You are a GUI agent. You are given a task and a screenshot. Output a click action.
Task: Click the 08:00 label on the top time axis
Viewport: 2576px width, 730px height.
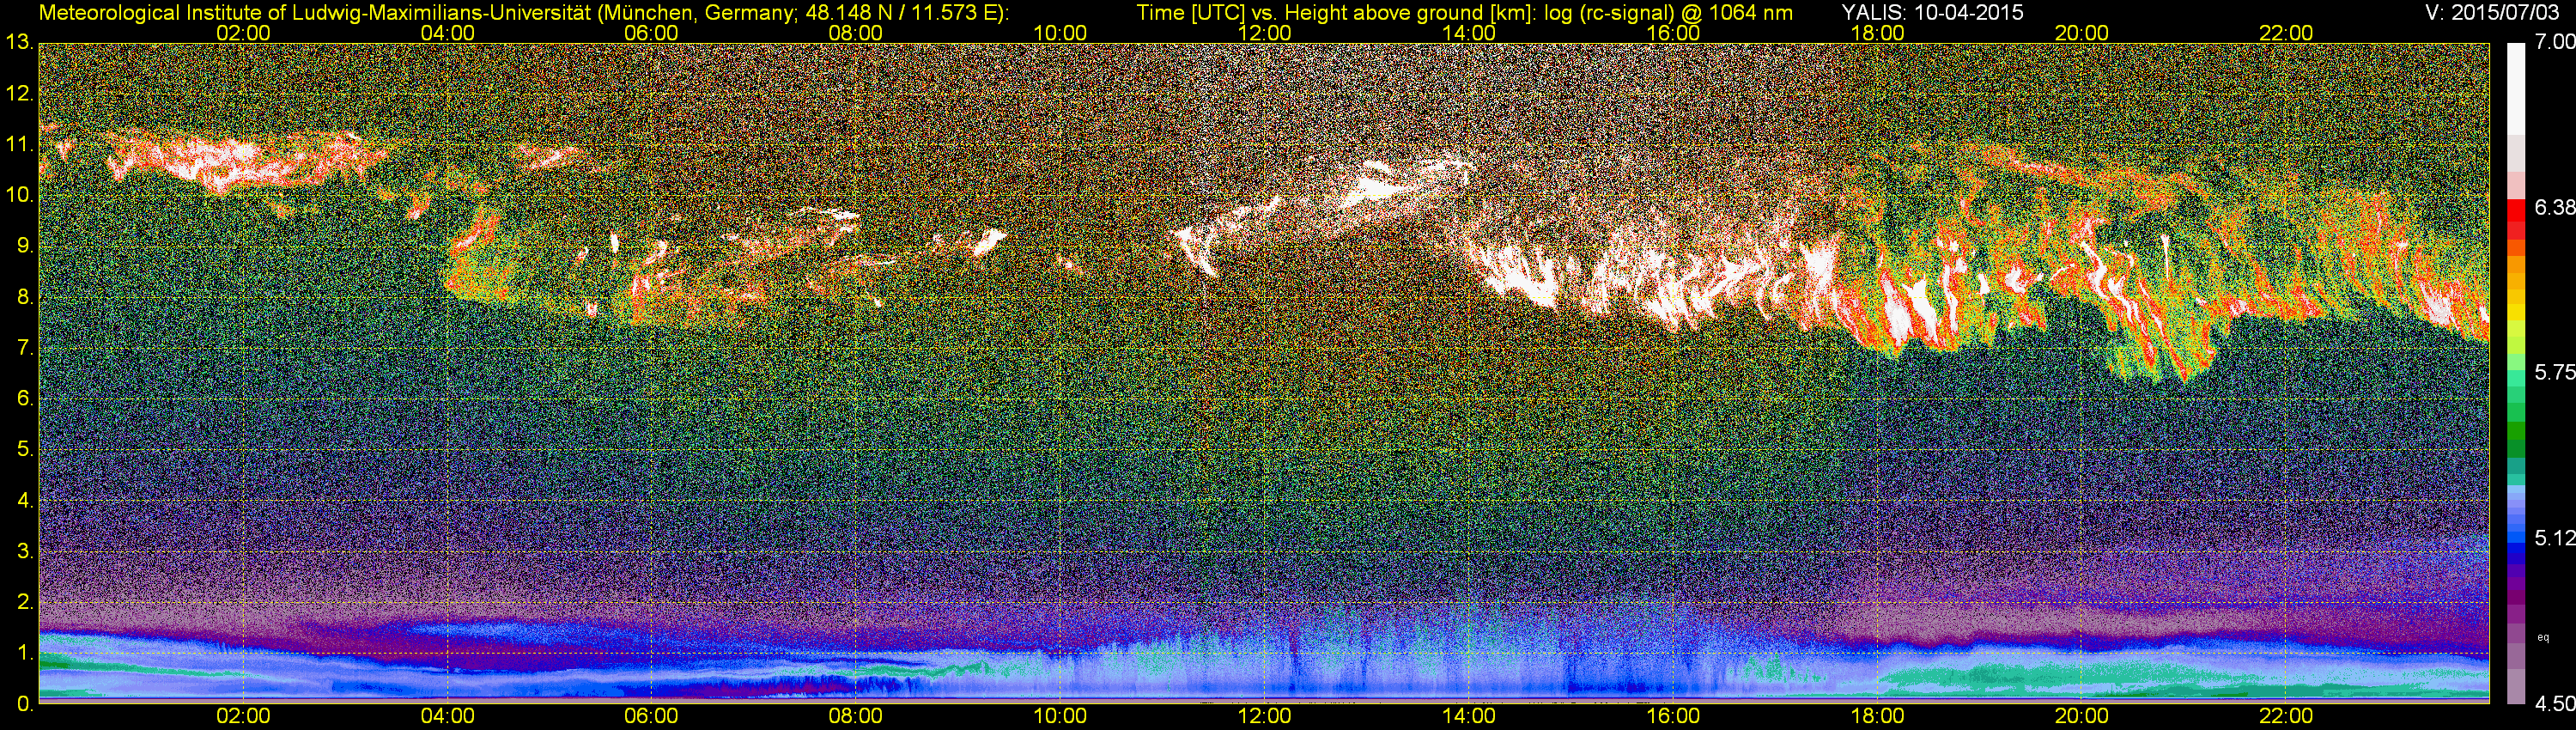pyautogui.click(x=856, y=33)
